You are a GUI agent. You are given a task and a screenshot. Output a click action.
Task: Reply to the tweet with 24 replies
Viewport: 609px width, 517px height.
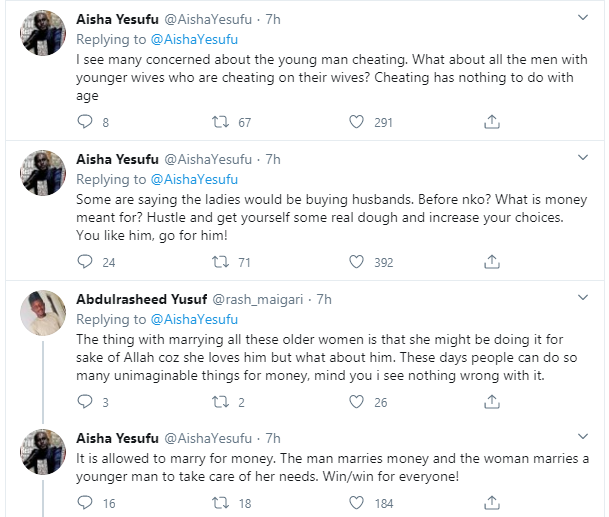click(86, 262)
